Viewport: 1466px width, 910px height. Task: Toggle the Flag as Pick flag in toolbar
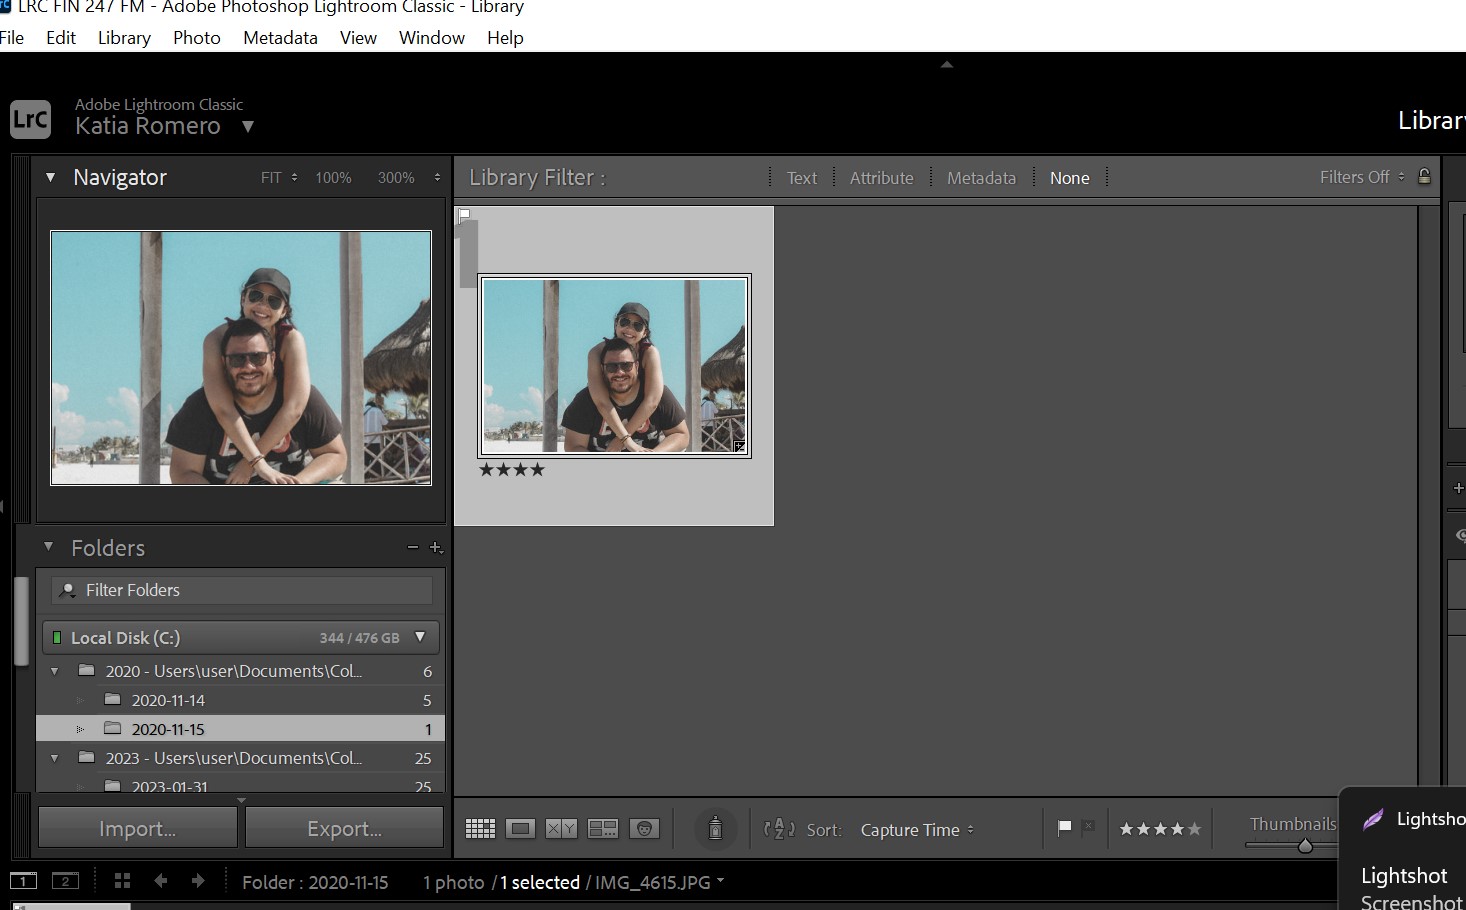(x=1064, y=828)
